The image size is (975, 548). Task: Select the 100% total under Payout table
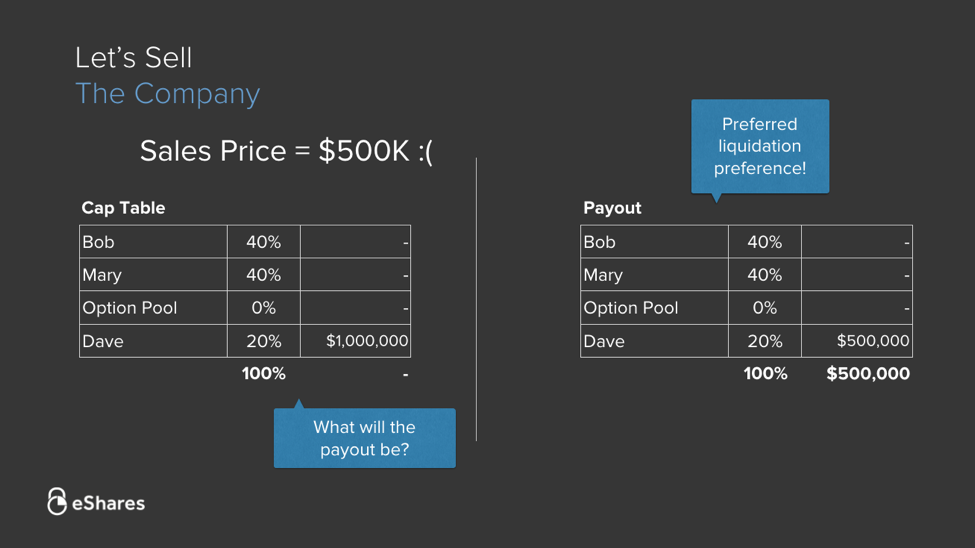765,374
